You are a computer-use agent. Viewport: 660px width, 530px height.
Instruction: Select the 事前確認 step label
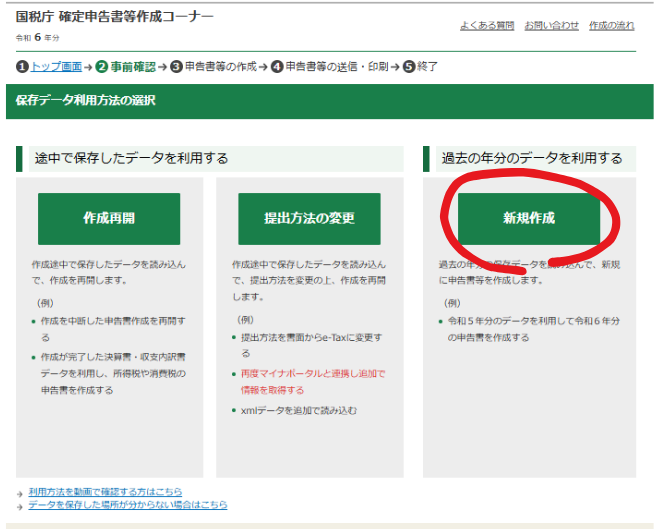point(133,67)
